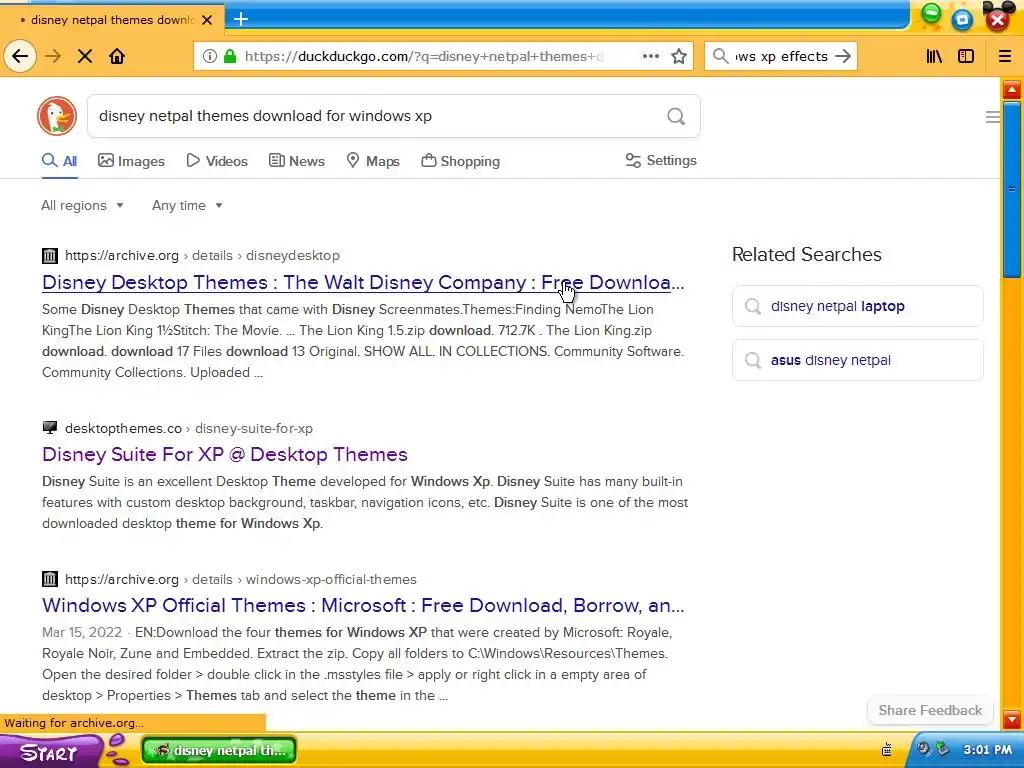Open Disney Desktop Themes archive.org result

(x=363, y=282)
